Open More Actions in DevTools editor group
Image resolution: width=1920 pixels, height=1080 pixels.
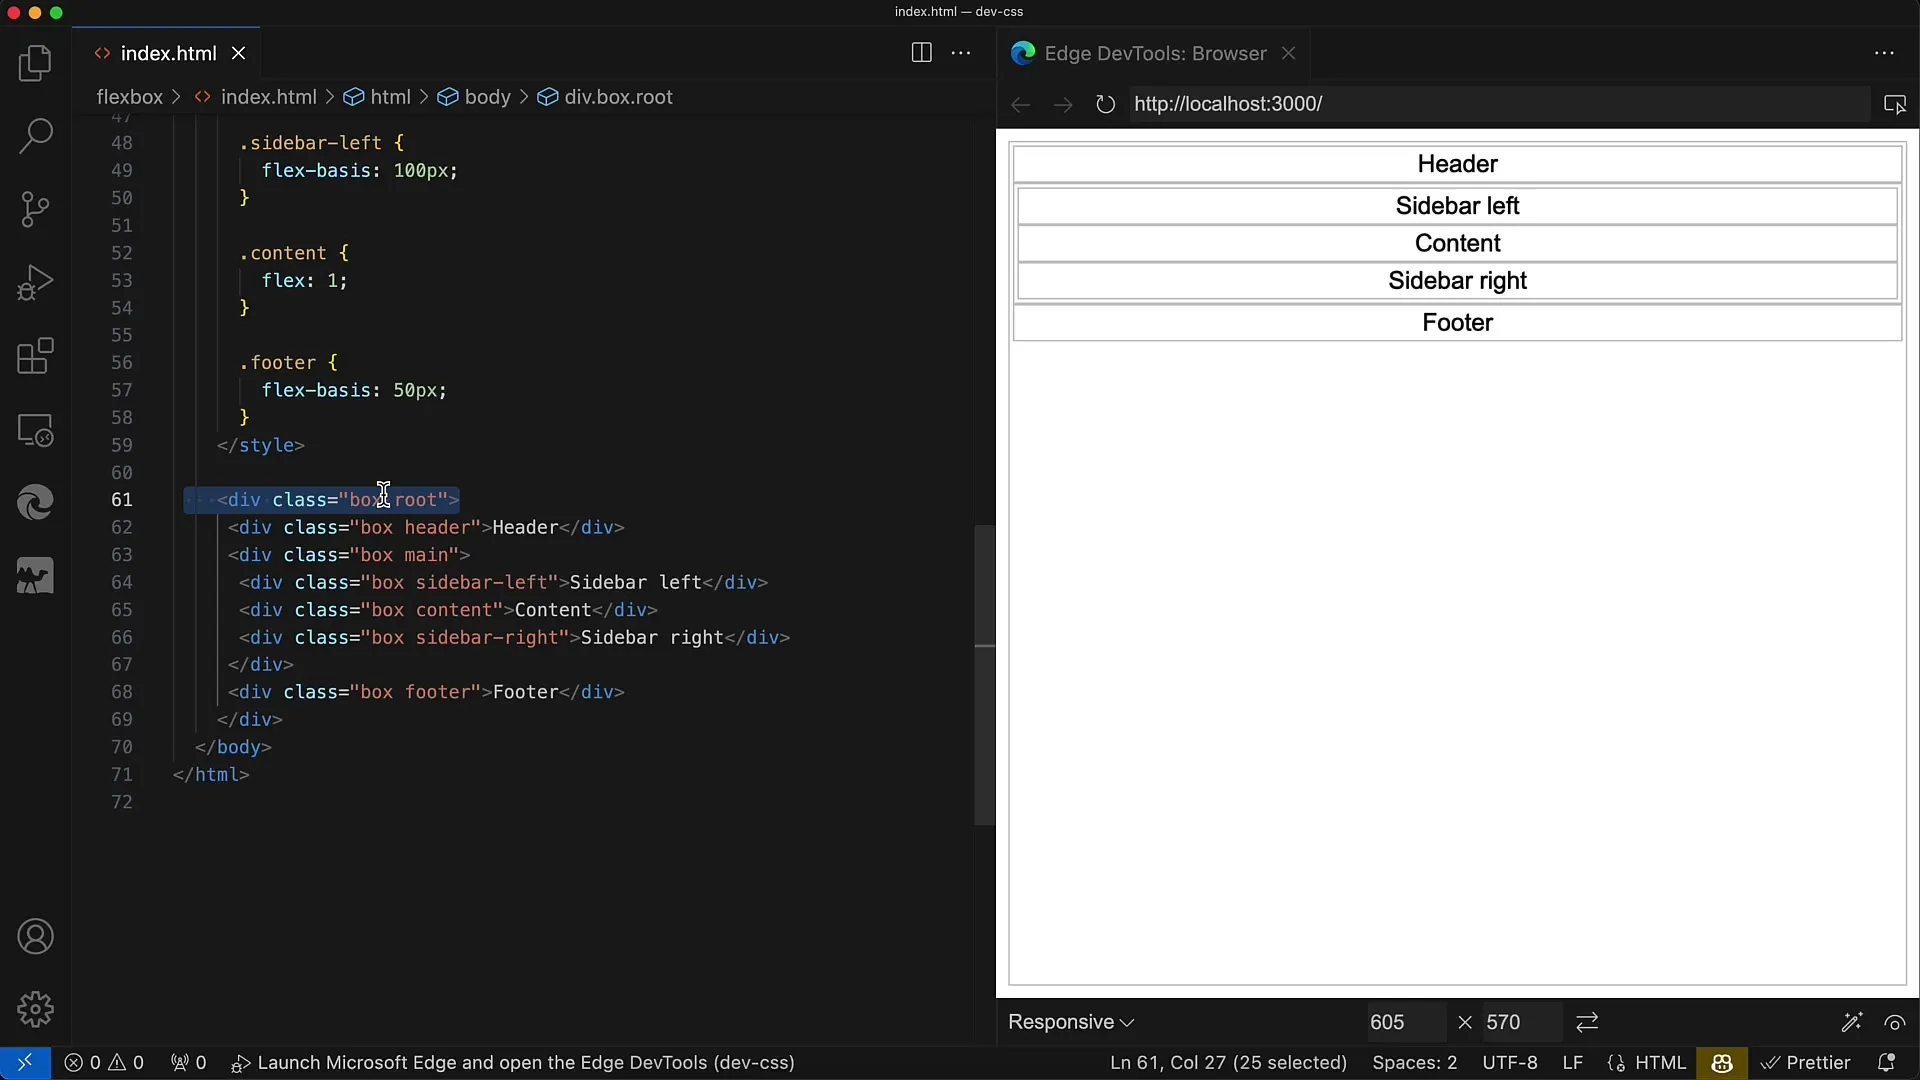coord(1884,53)
